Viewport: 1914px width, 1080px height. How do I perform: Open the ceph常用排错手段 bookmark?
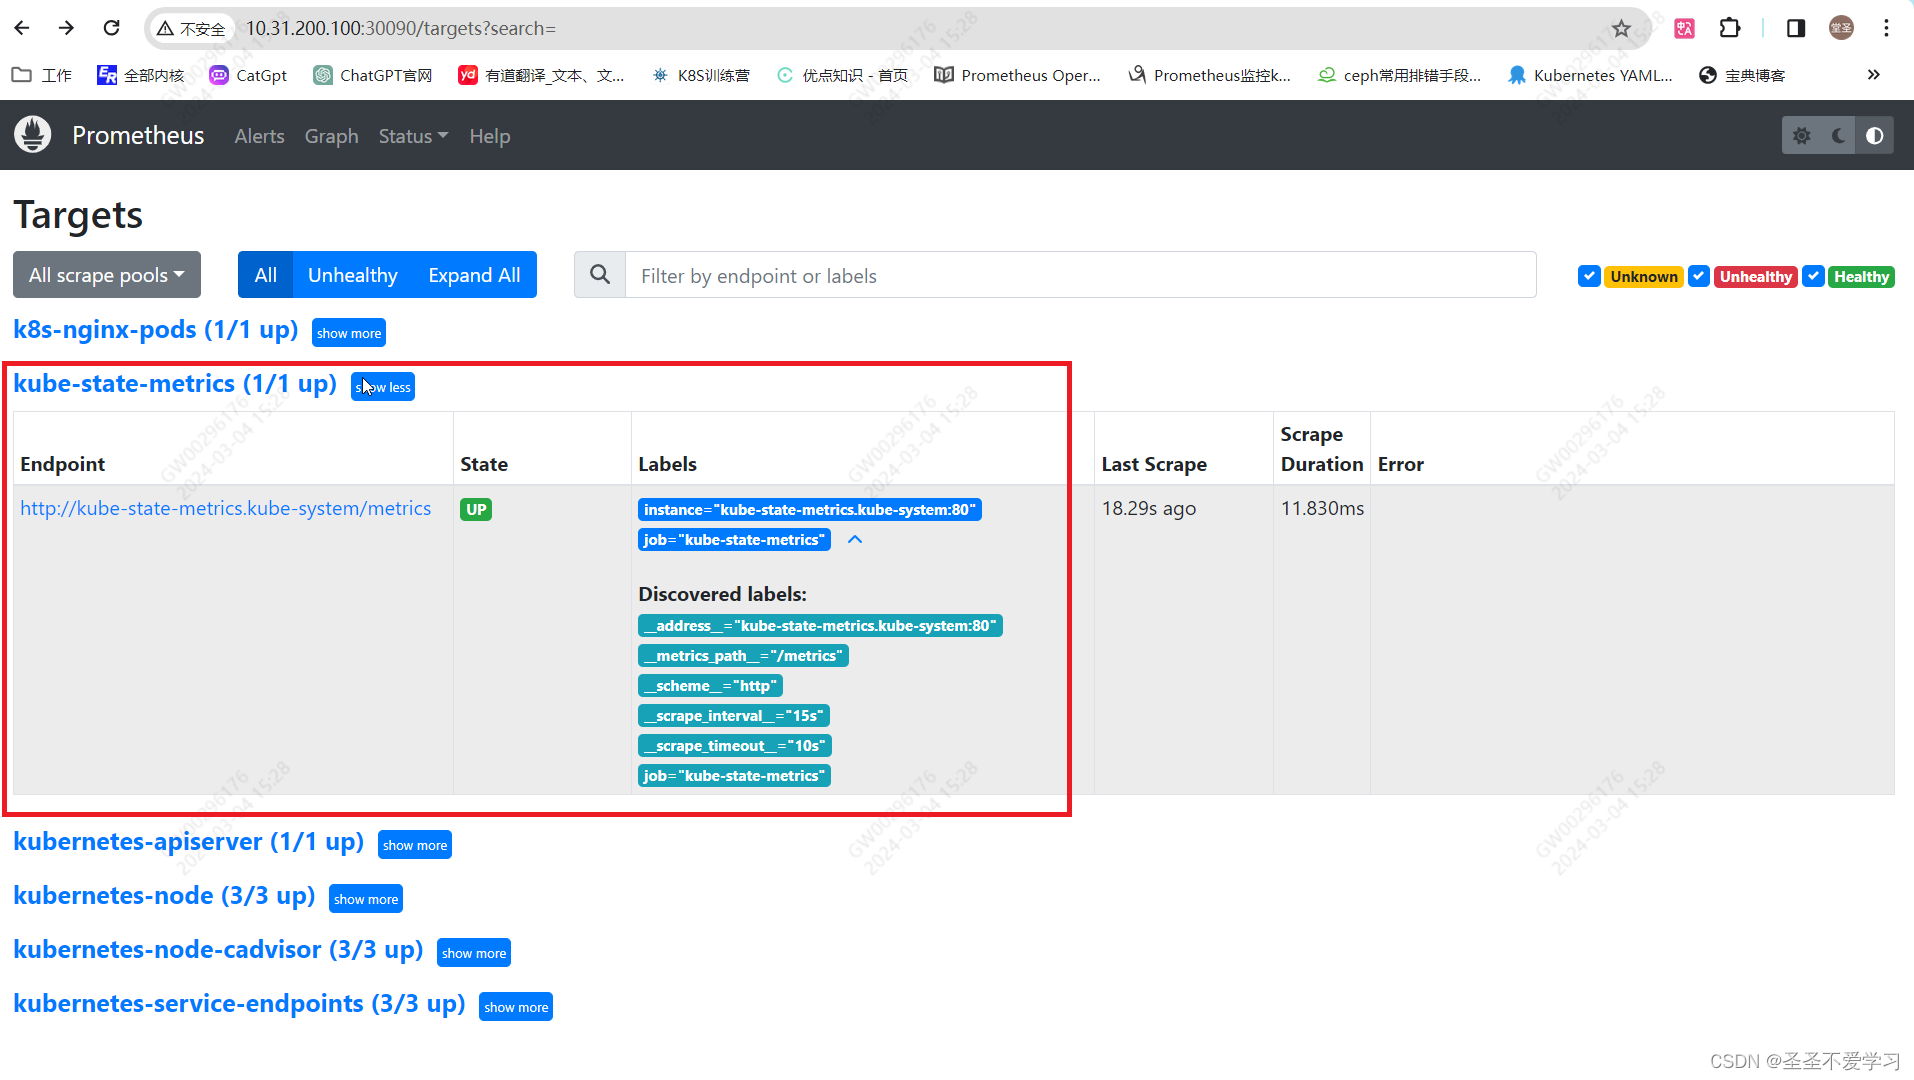coord(1399,75)
